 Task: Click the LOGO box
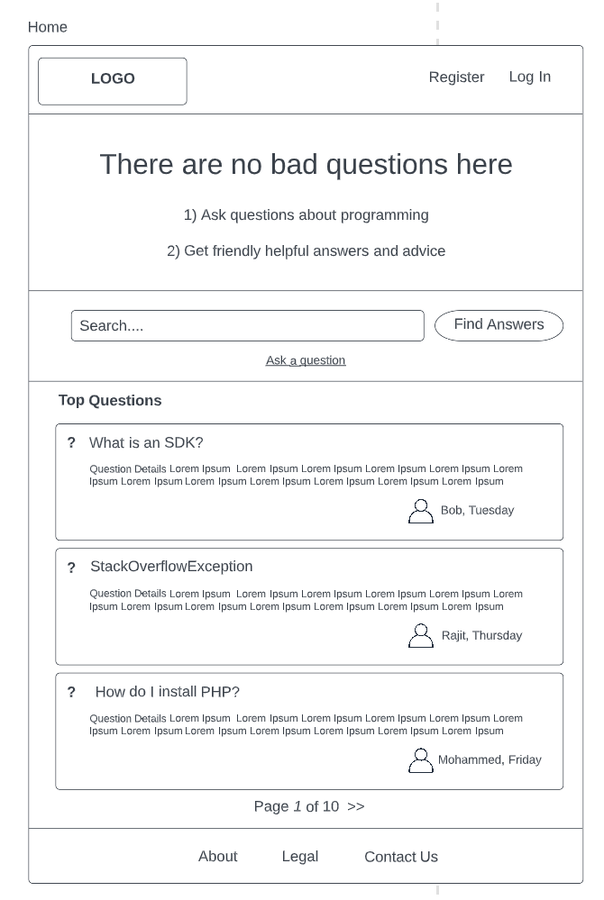(x=113, y=81)
